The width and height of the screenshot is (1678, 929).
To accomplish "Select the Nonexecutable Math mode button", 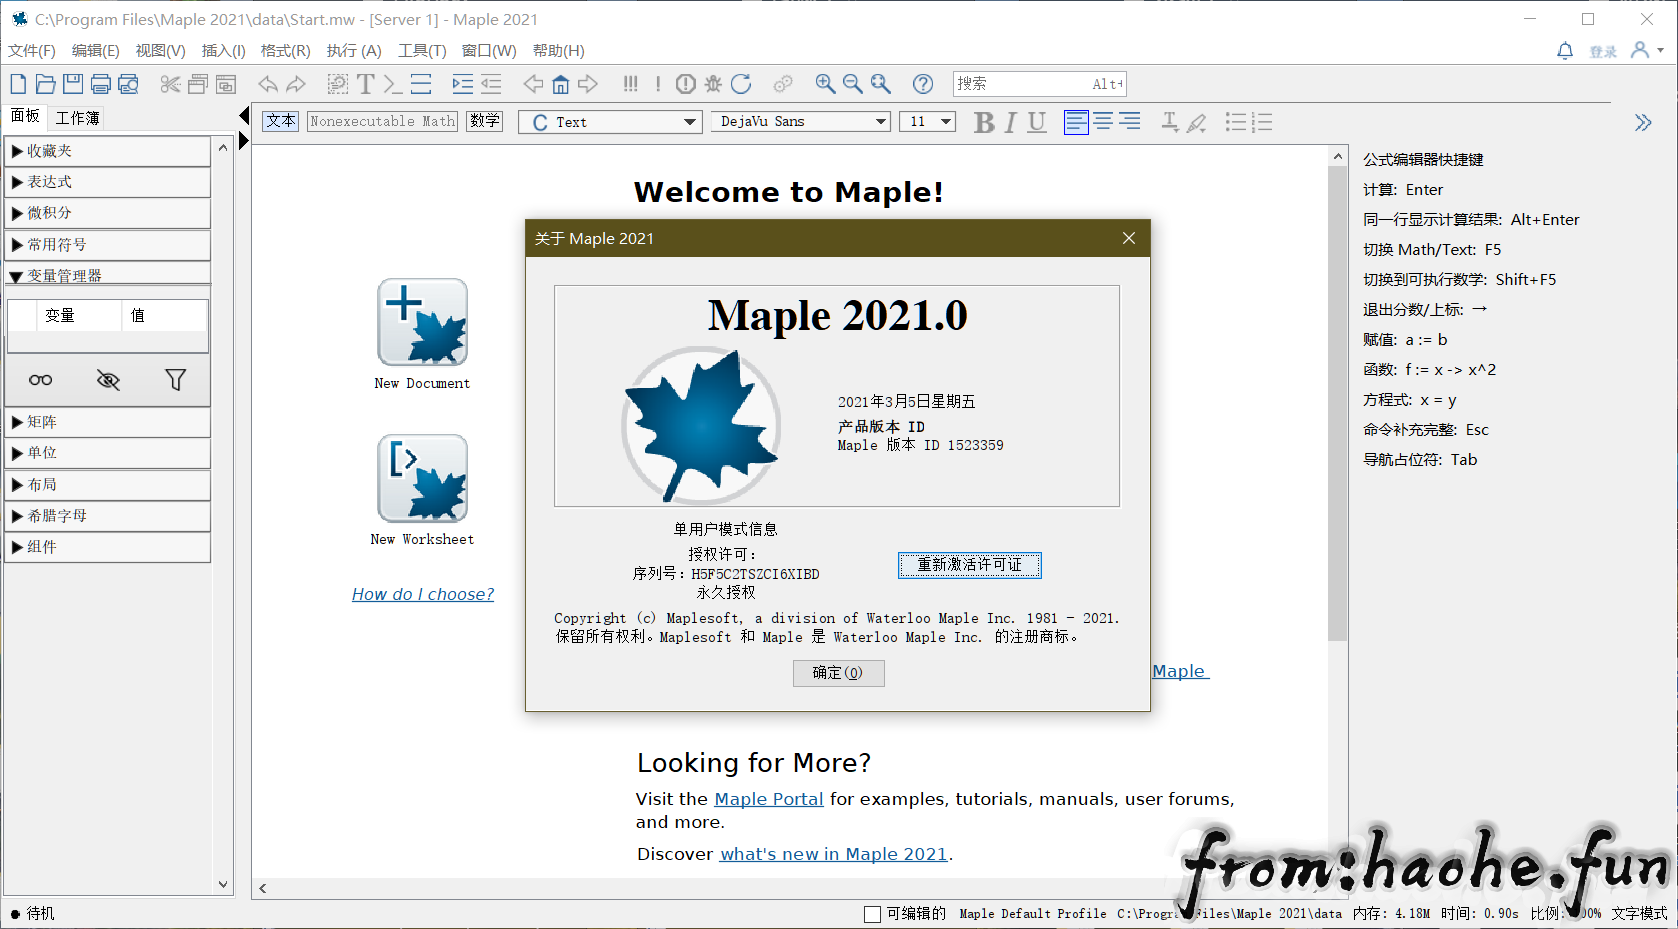I will click(x=382, y=121).
